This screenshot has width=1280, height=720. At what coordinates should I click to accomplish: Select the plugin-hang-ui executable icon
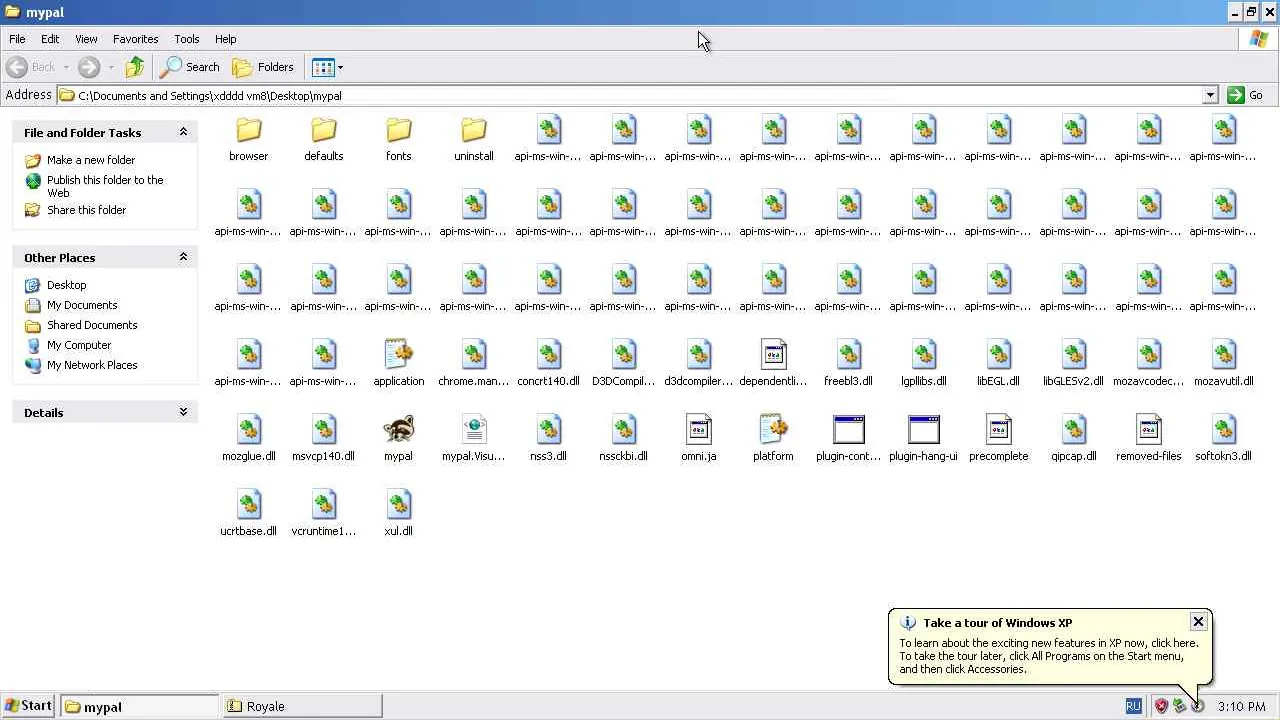coord(923,430)
